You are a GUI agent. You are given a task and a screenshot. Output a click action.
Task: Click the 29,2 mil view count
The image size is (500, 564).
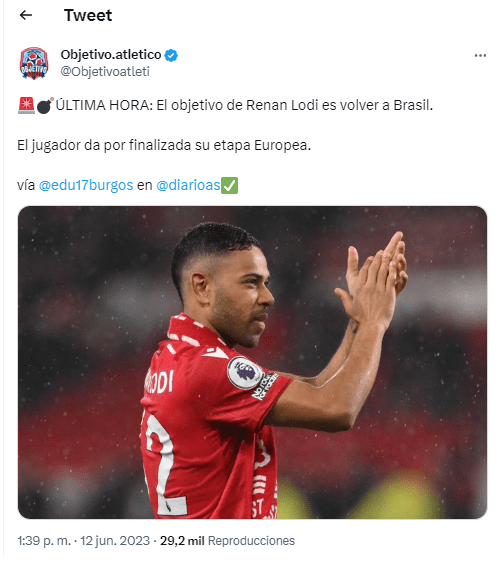(182, 541)
